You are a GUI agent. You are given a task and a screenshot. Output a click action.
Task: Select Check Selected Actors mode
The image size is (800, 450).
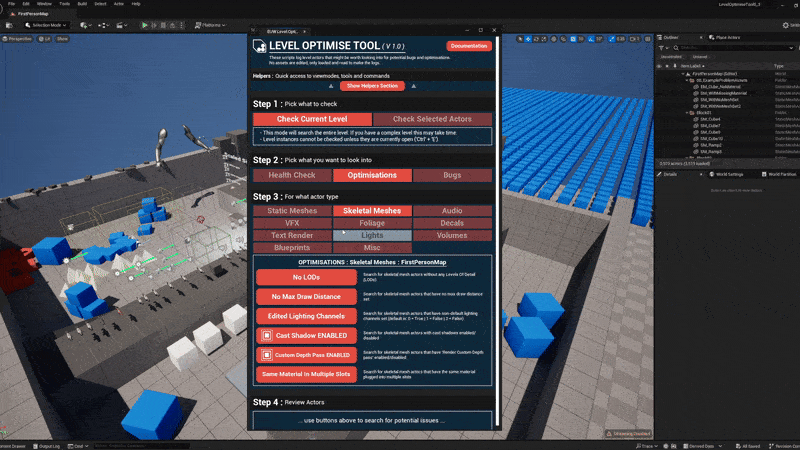(x=432, y=119)
